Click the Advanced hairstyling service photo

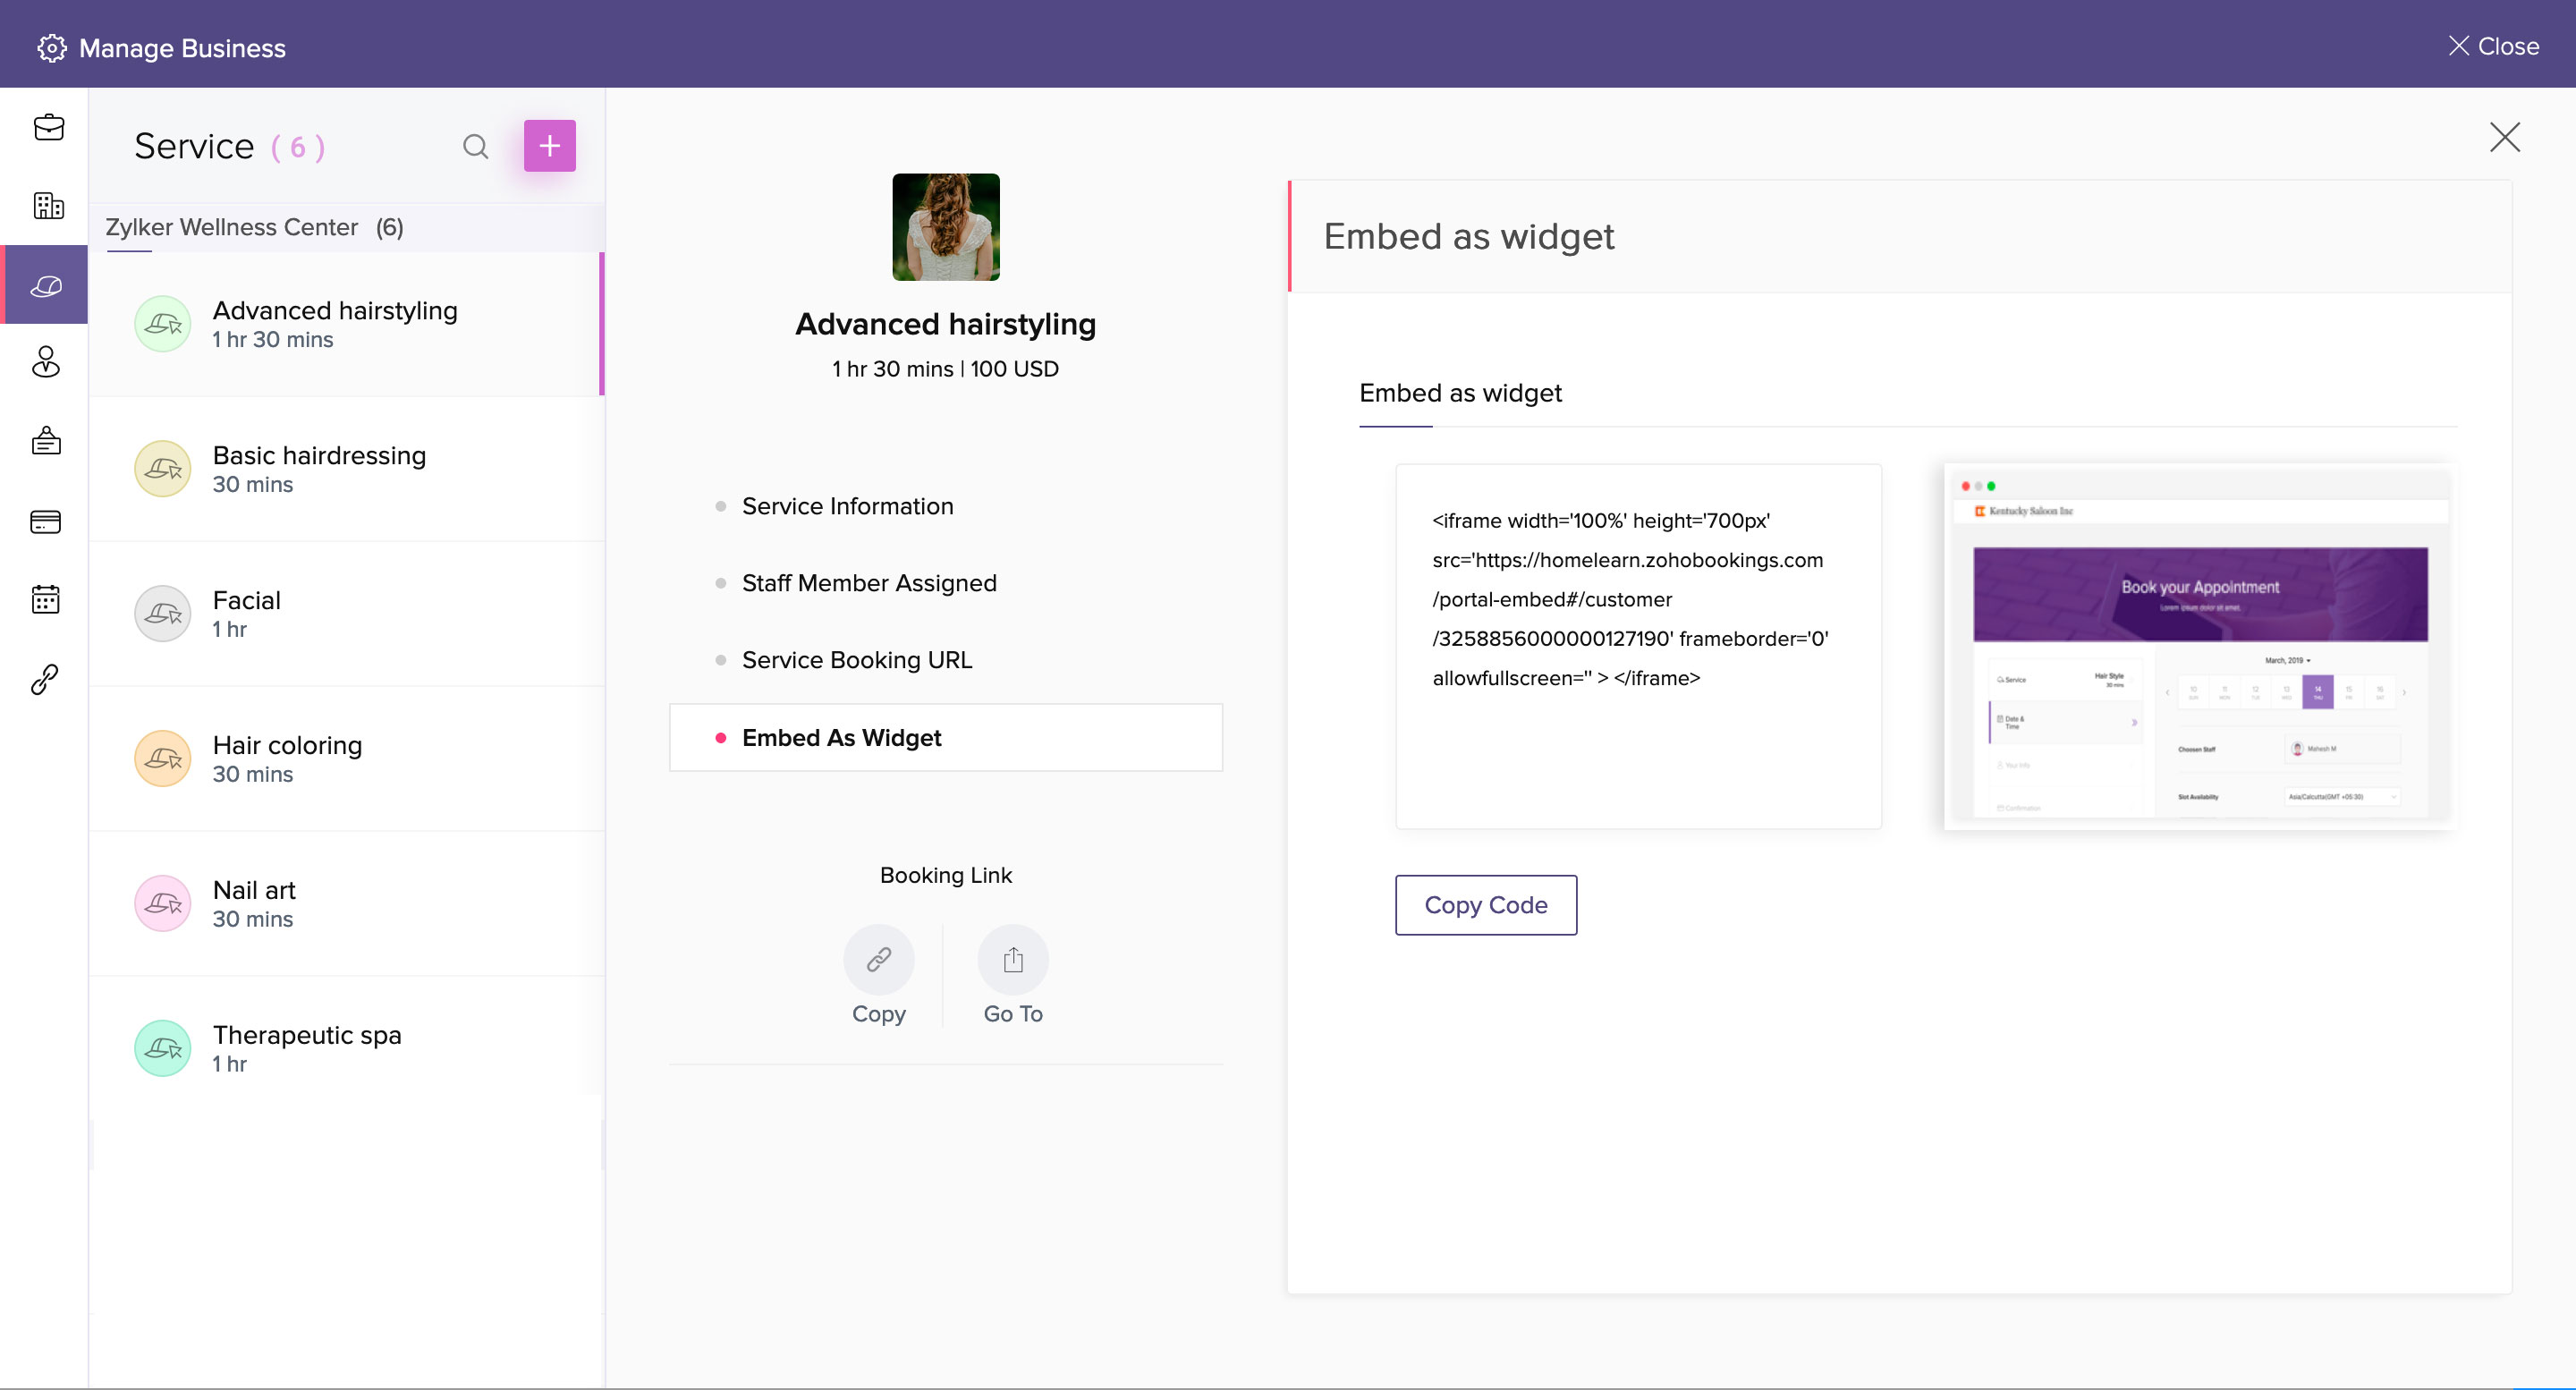(x=945, y=227)
